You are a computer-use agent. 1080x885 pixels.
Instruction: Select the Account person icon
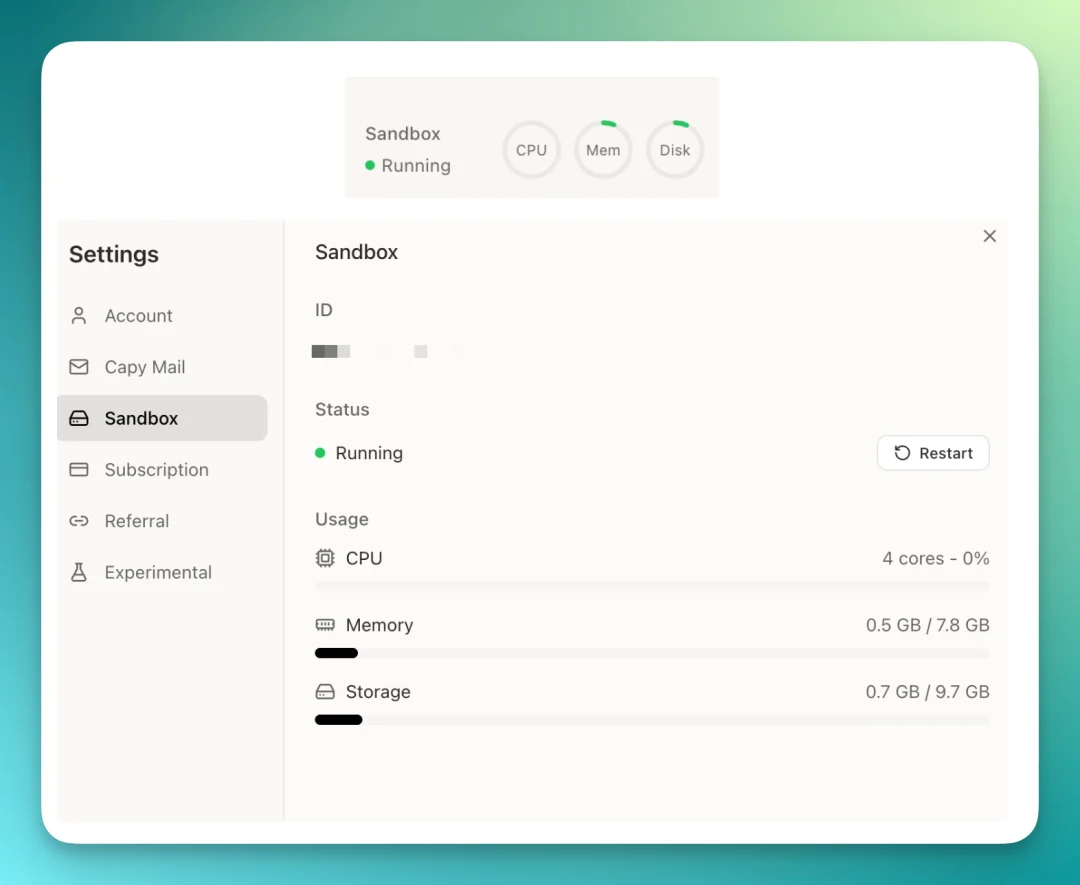pyautogui.click(x=78, y=315)
